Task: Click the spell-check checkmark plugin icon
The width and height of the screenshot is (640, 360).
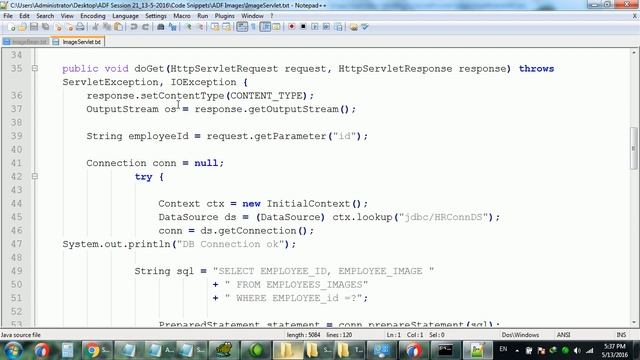Action: (364, 27)
